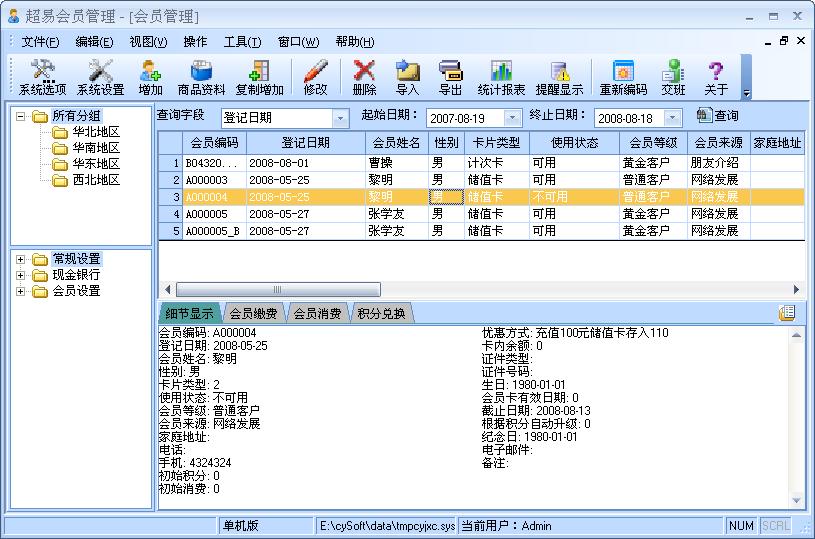Select member code A000005_B cell
The width and height of the screenshot is (815, 539).
(214, 231)
